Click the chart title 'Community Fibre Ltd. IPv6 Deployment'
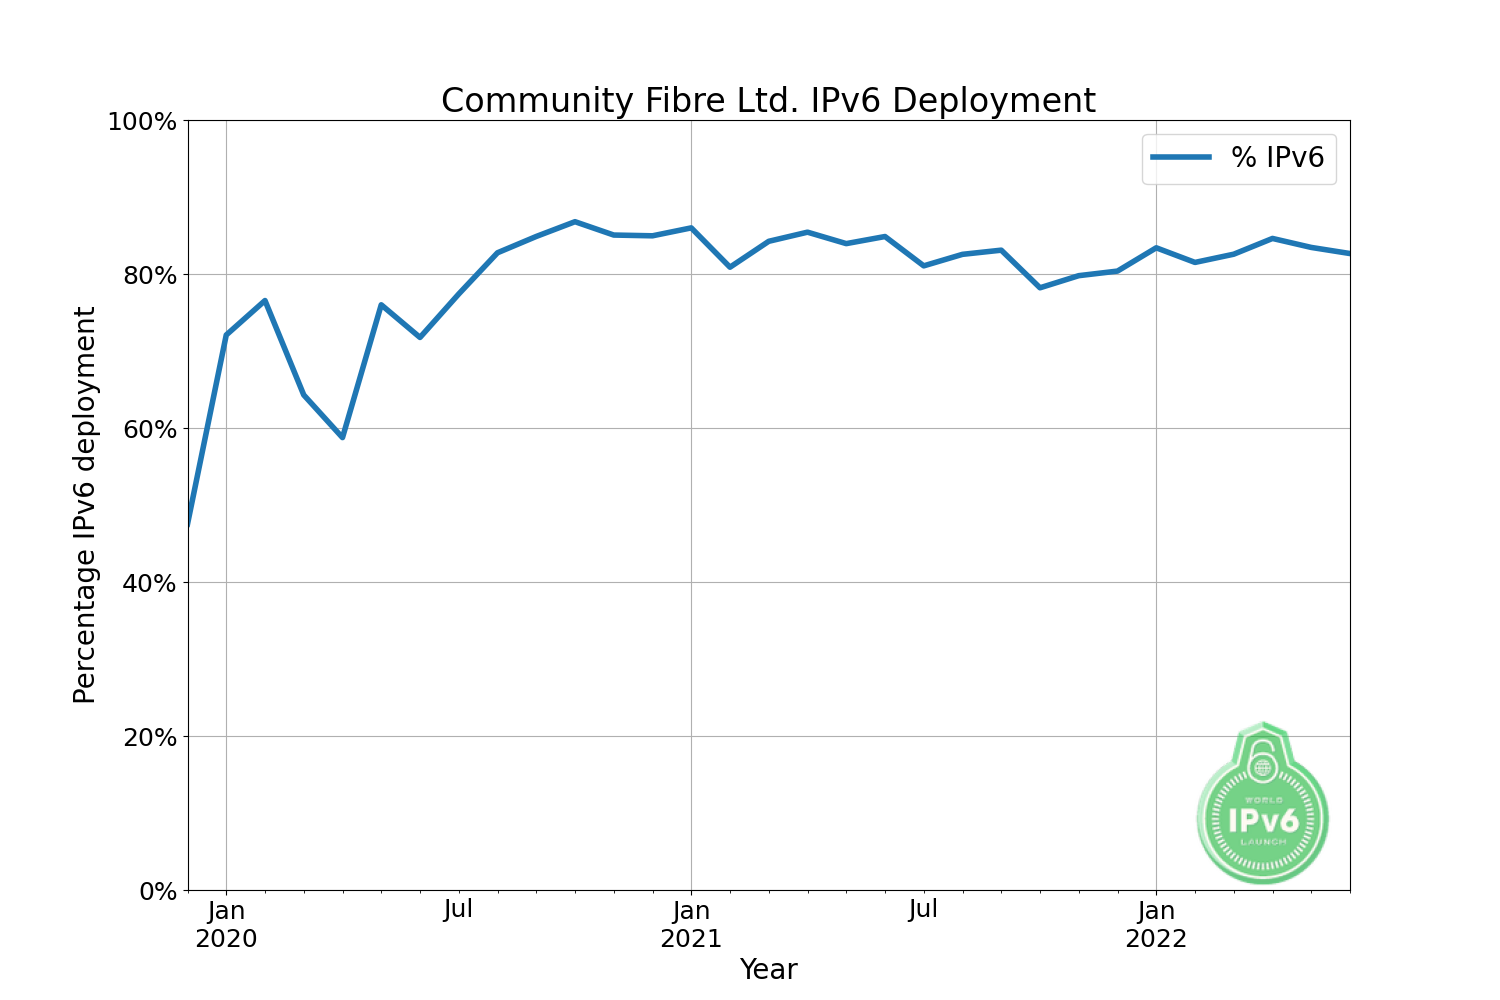The image size is (1500, 1000). (768, 101)
